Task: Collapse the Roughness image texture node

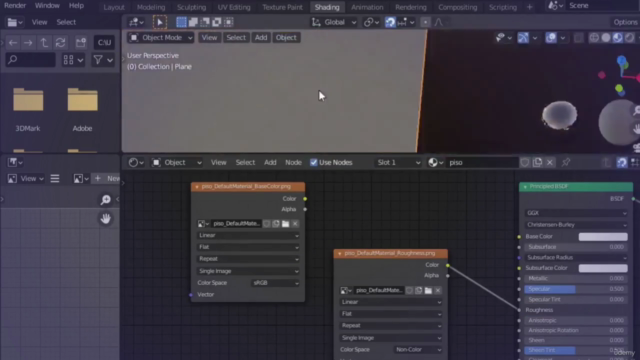Action: tap(340, 253)
